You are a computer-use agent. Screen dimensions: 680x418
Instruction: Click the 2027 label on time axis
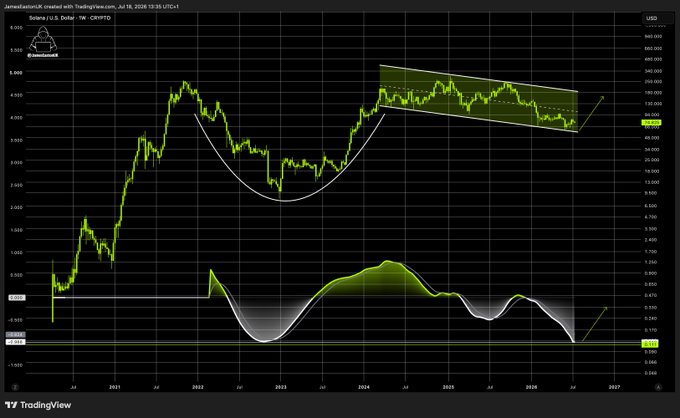pyautogui.click(x=614, y=387)
